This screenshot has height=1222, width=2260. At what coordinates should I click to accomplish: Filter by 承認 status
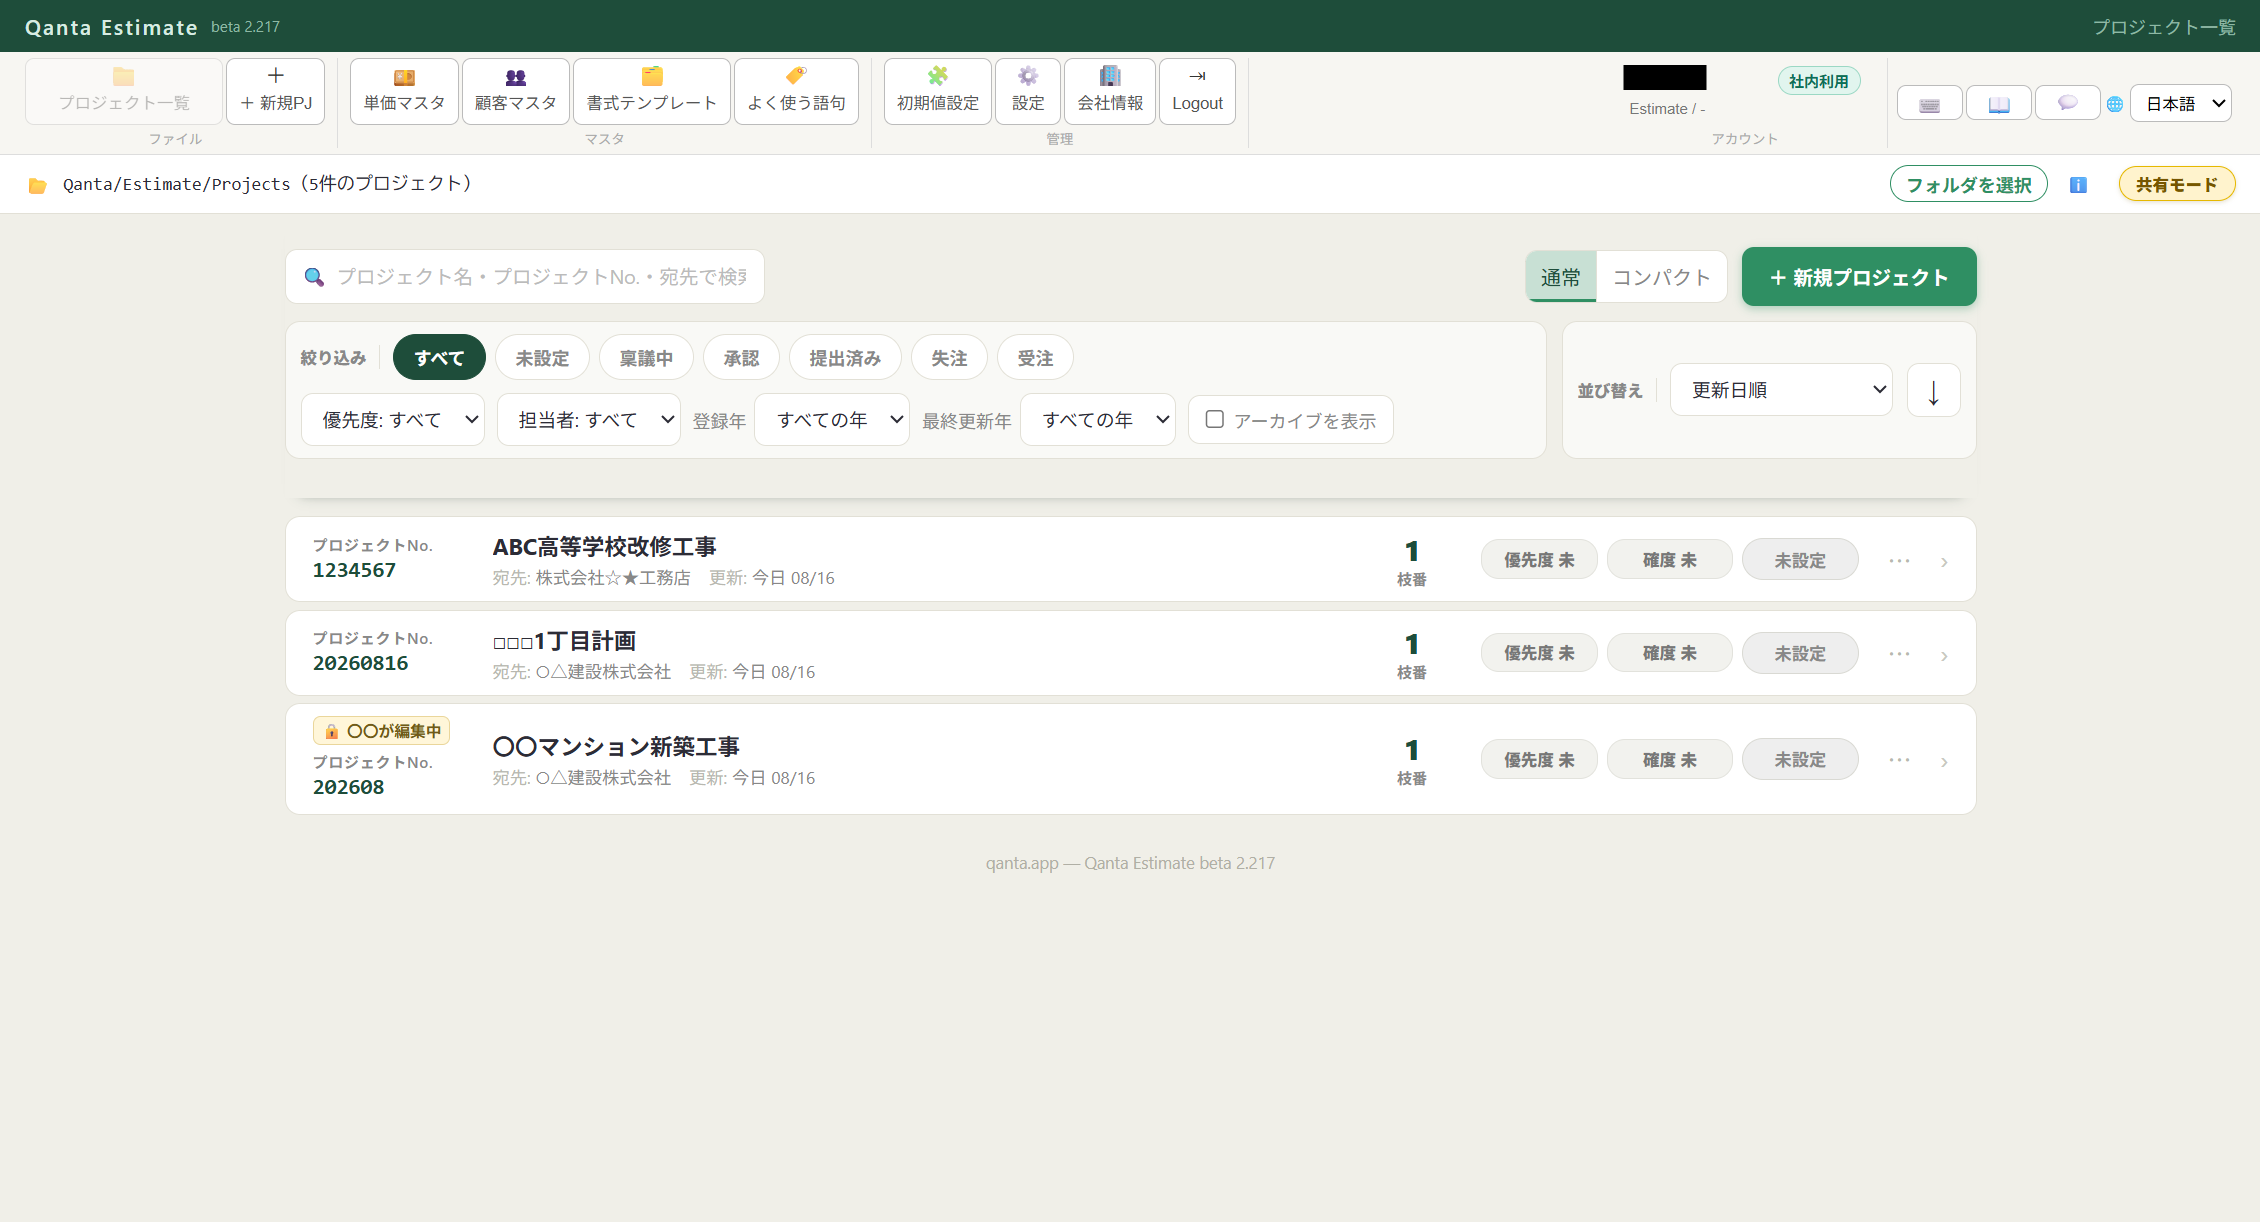[x=741, y=358]
